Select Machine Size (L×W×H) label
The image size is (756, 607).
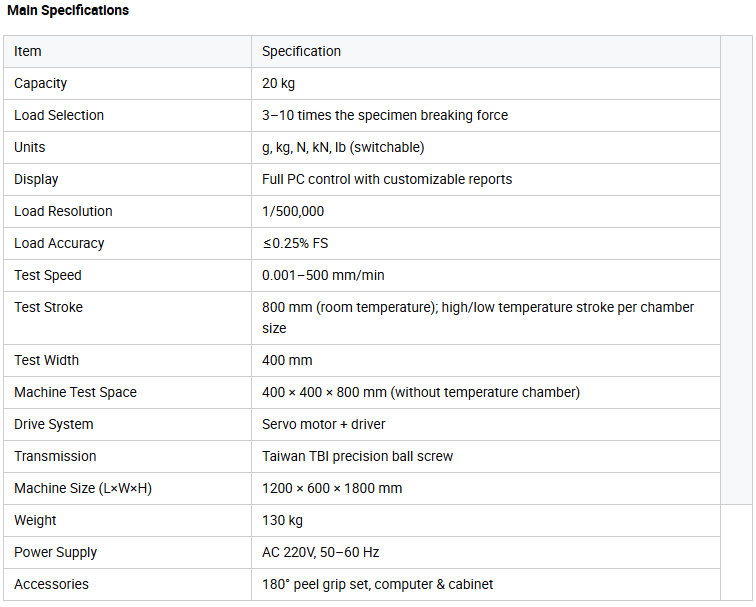83,488
